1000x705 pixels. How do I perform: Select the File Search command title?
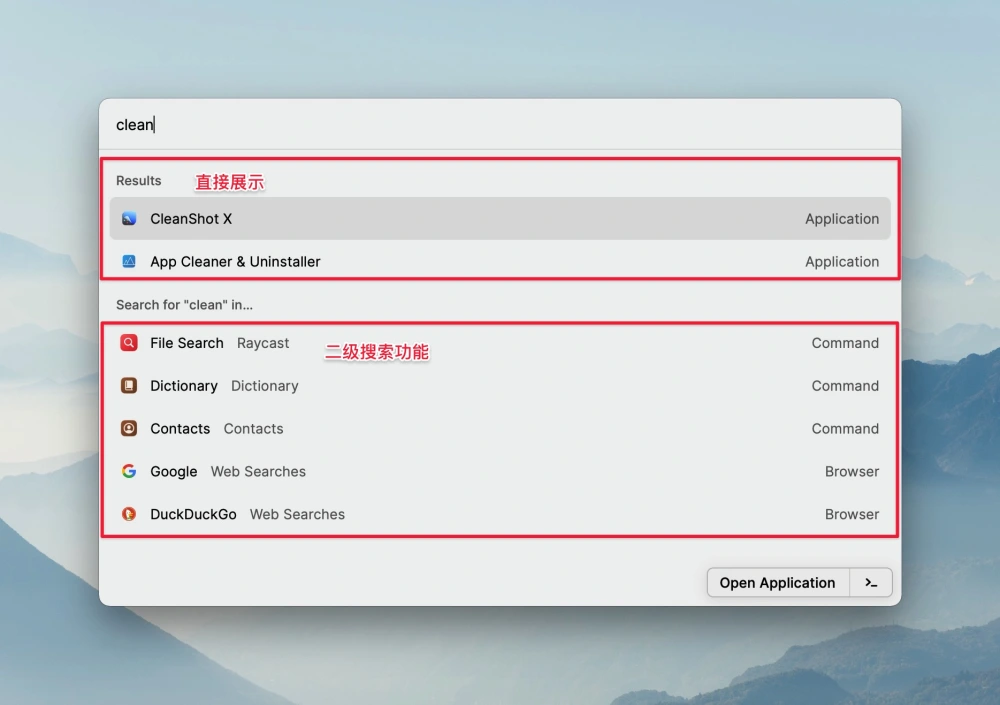(x=187, y=343)
